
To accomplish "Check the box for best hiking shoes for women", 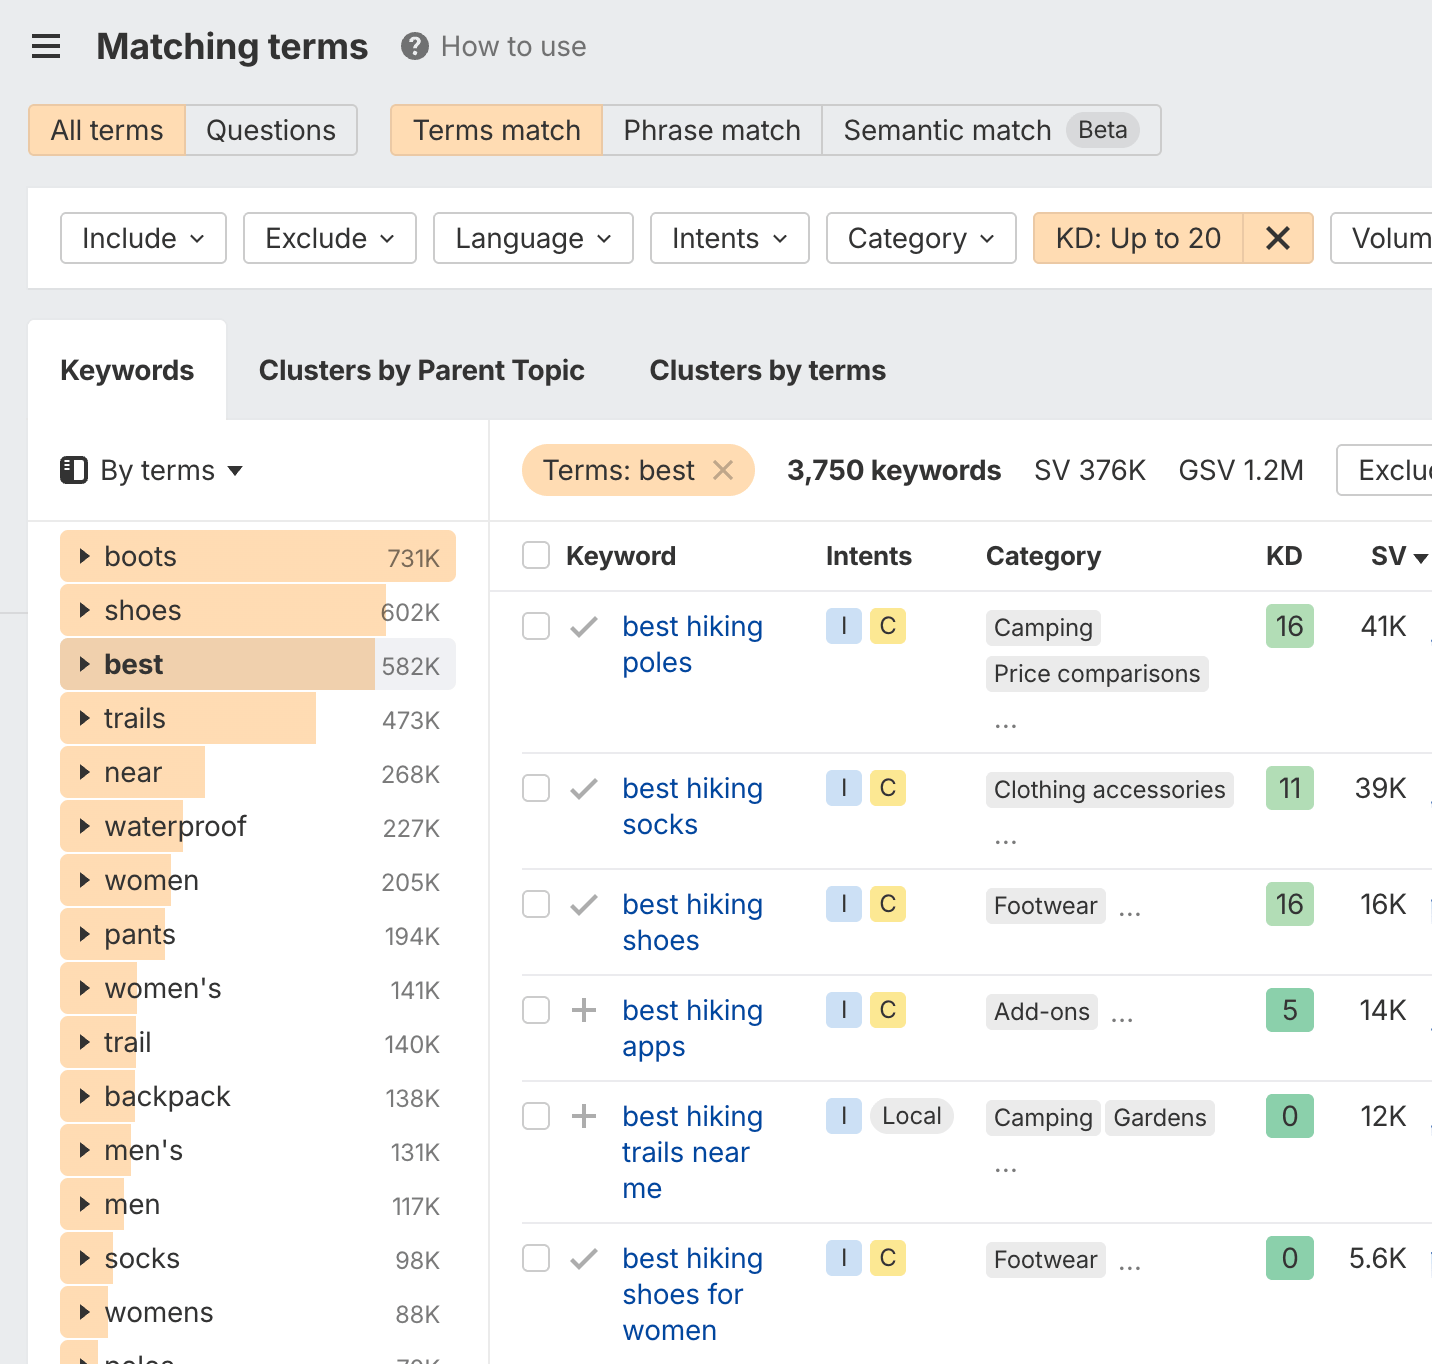I will pyautogui.click(x=537, y=1258).
